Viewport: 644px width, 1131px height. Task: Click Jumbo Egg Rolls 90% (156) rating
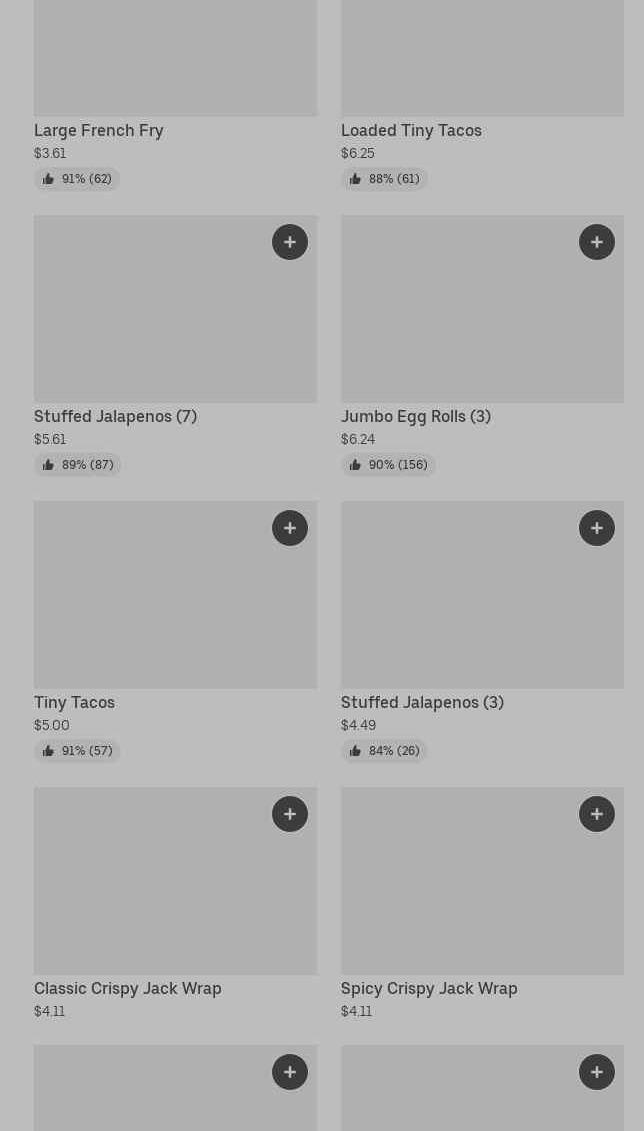coord(388,465)
